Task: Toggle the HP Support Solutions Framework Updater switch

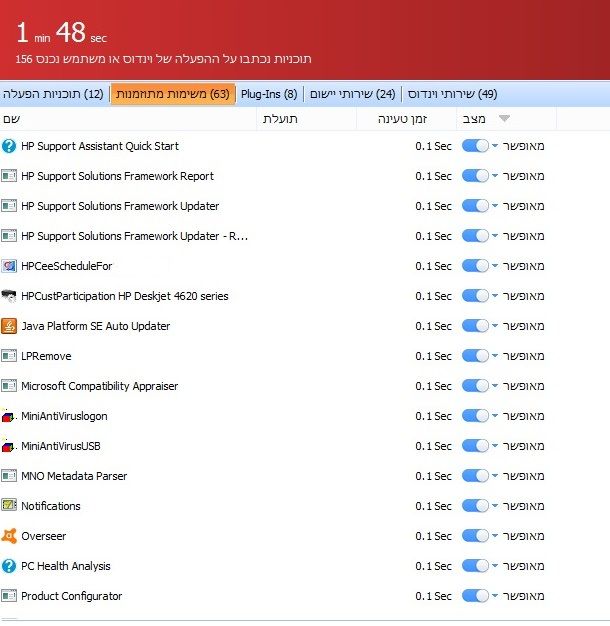Action: coord(475,206)
